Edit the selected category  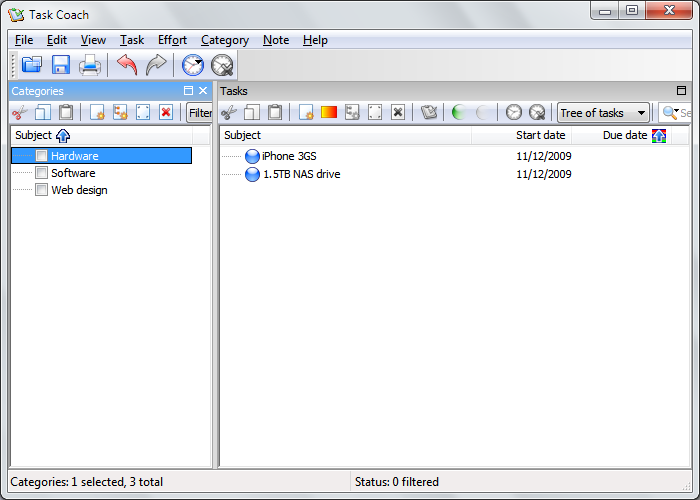click(x=143, y=112)
